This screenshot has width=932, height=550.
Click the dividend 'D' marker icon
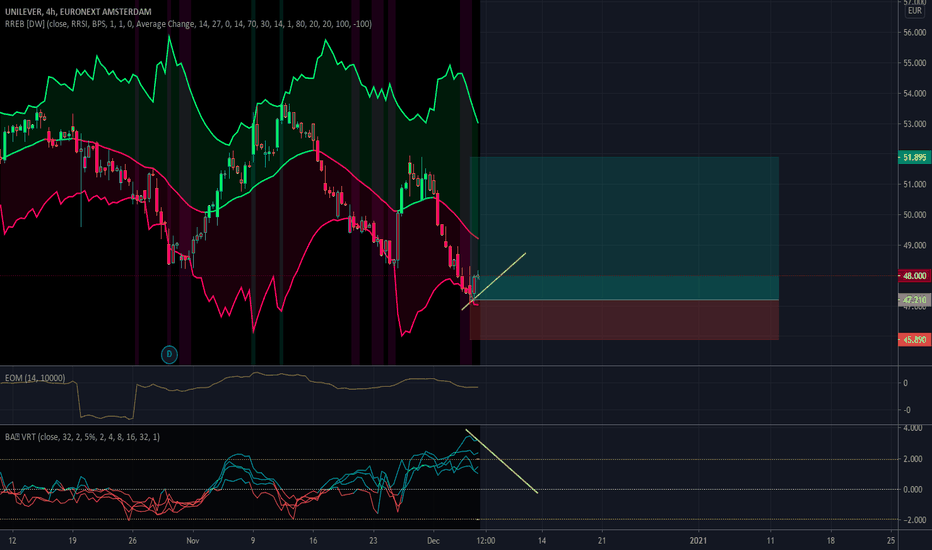pyautogui.click(x=169, y=354)
